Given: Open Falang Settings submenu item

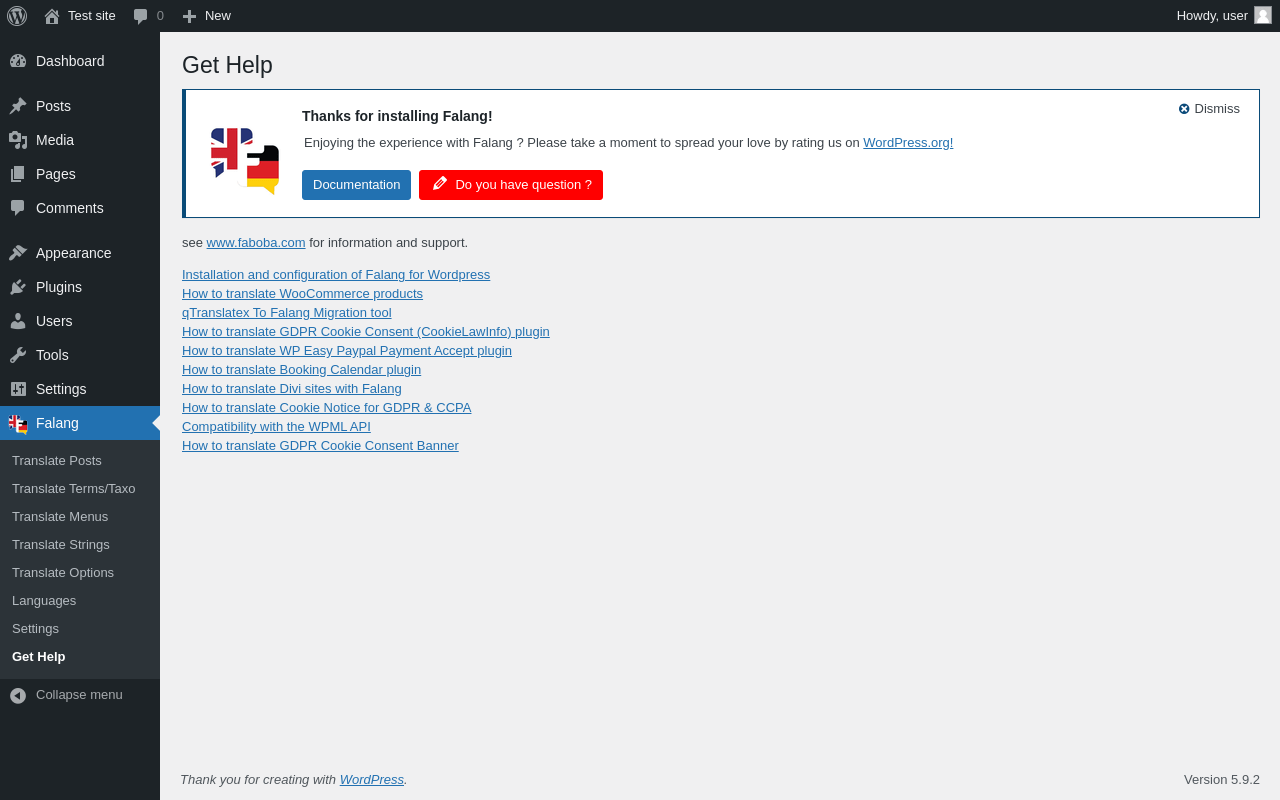Looking at the screenshot, I should (80, 629).
